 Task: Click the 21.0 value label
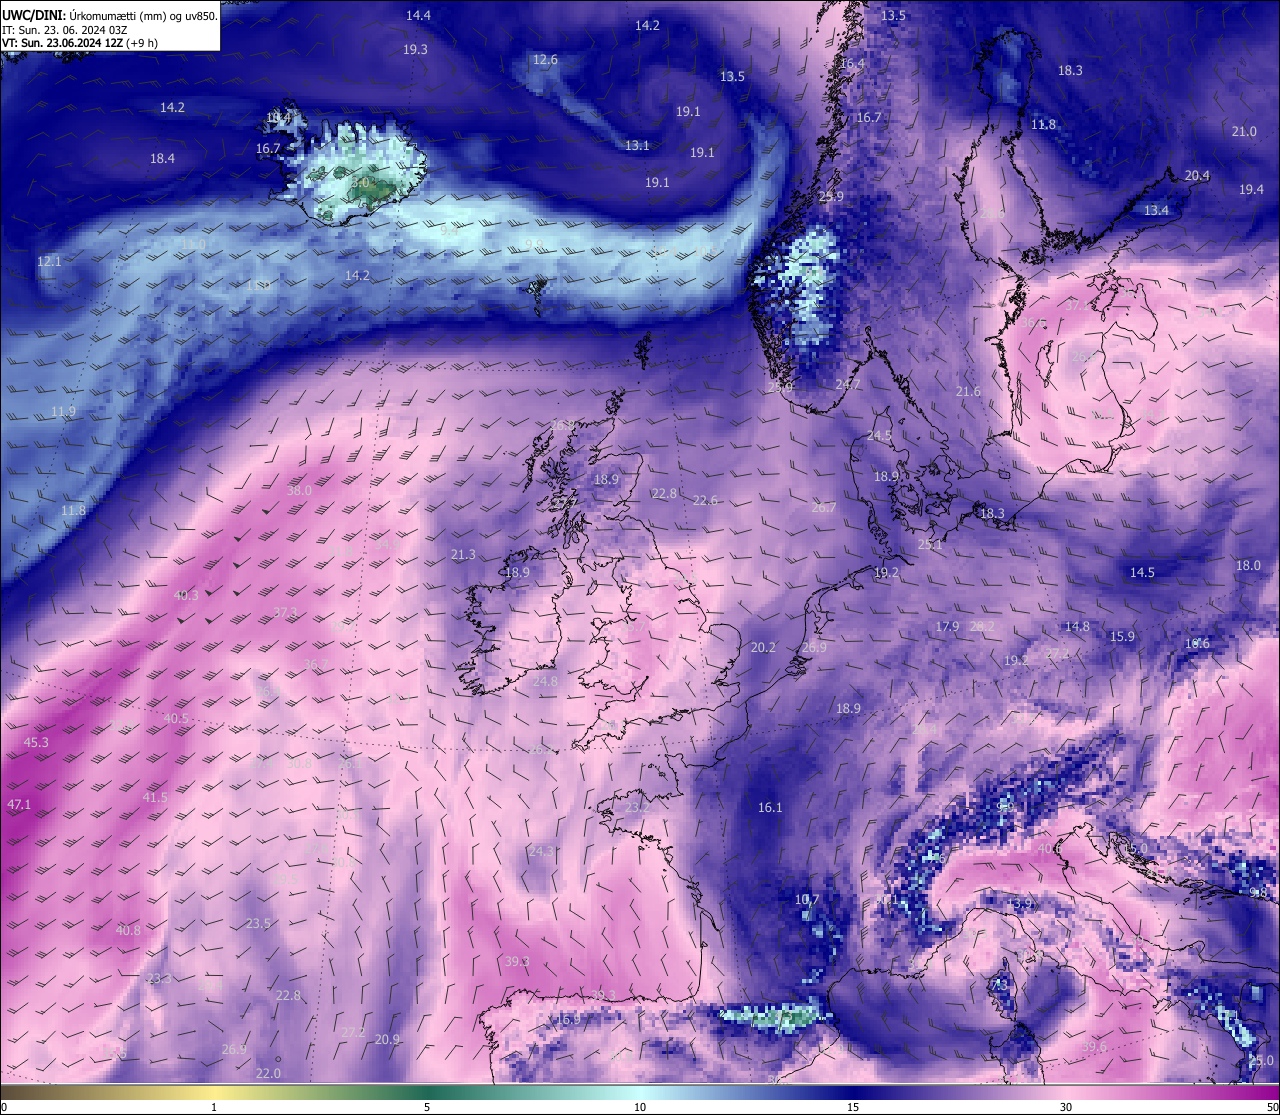[1244, 131]
